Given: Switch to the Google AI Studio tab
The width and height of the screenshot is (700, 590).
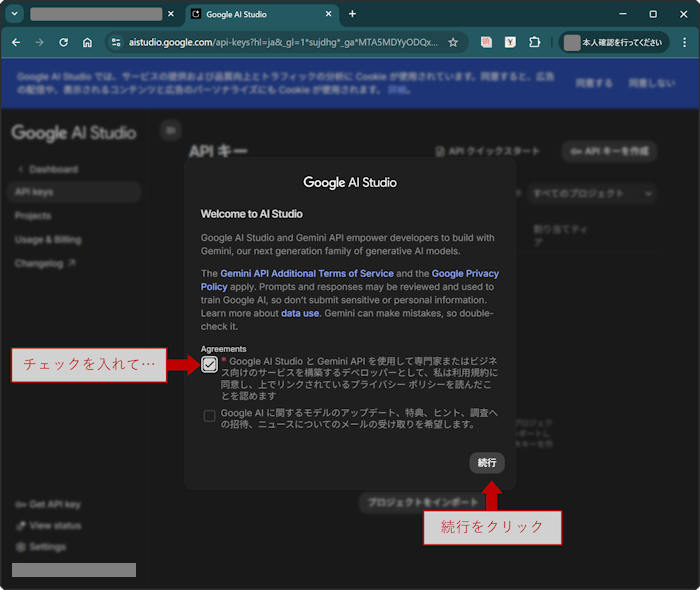Looking at the screenshot, I should click(x=255, y=15).
